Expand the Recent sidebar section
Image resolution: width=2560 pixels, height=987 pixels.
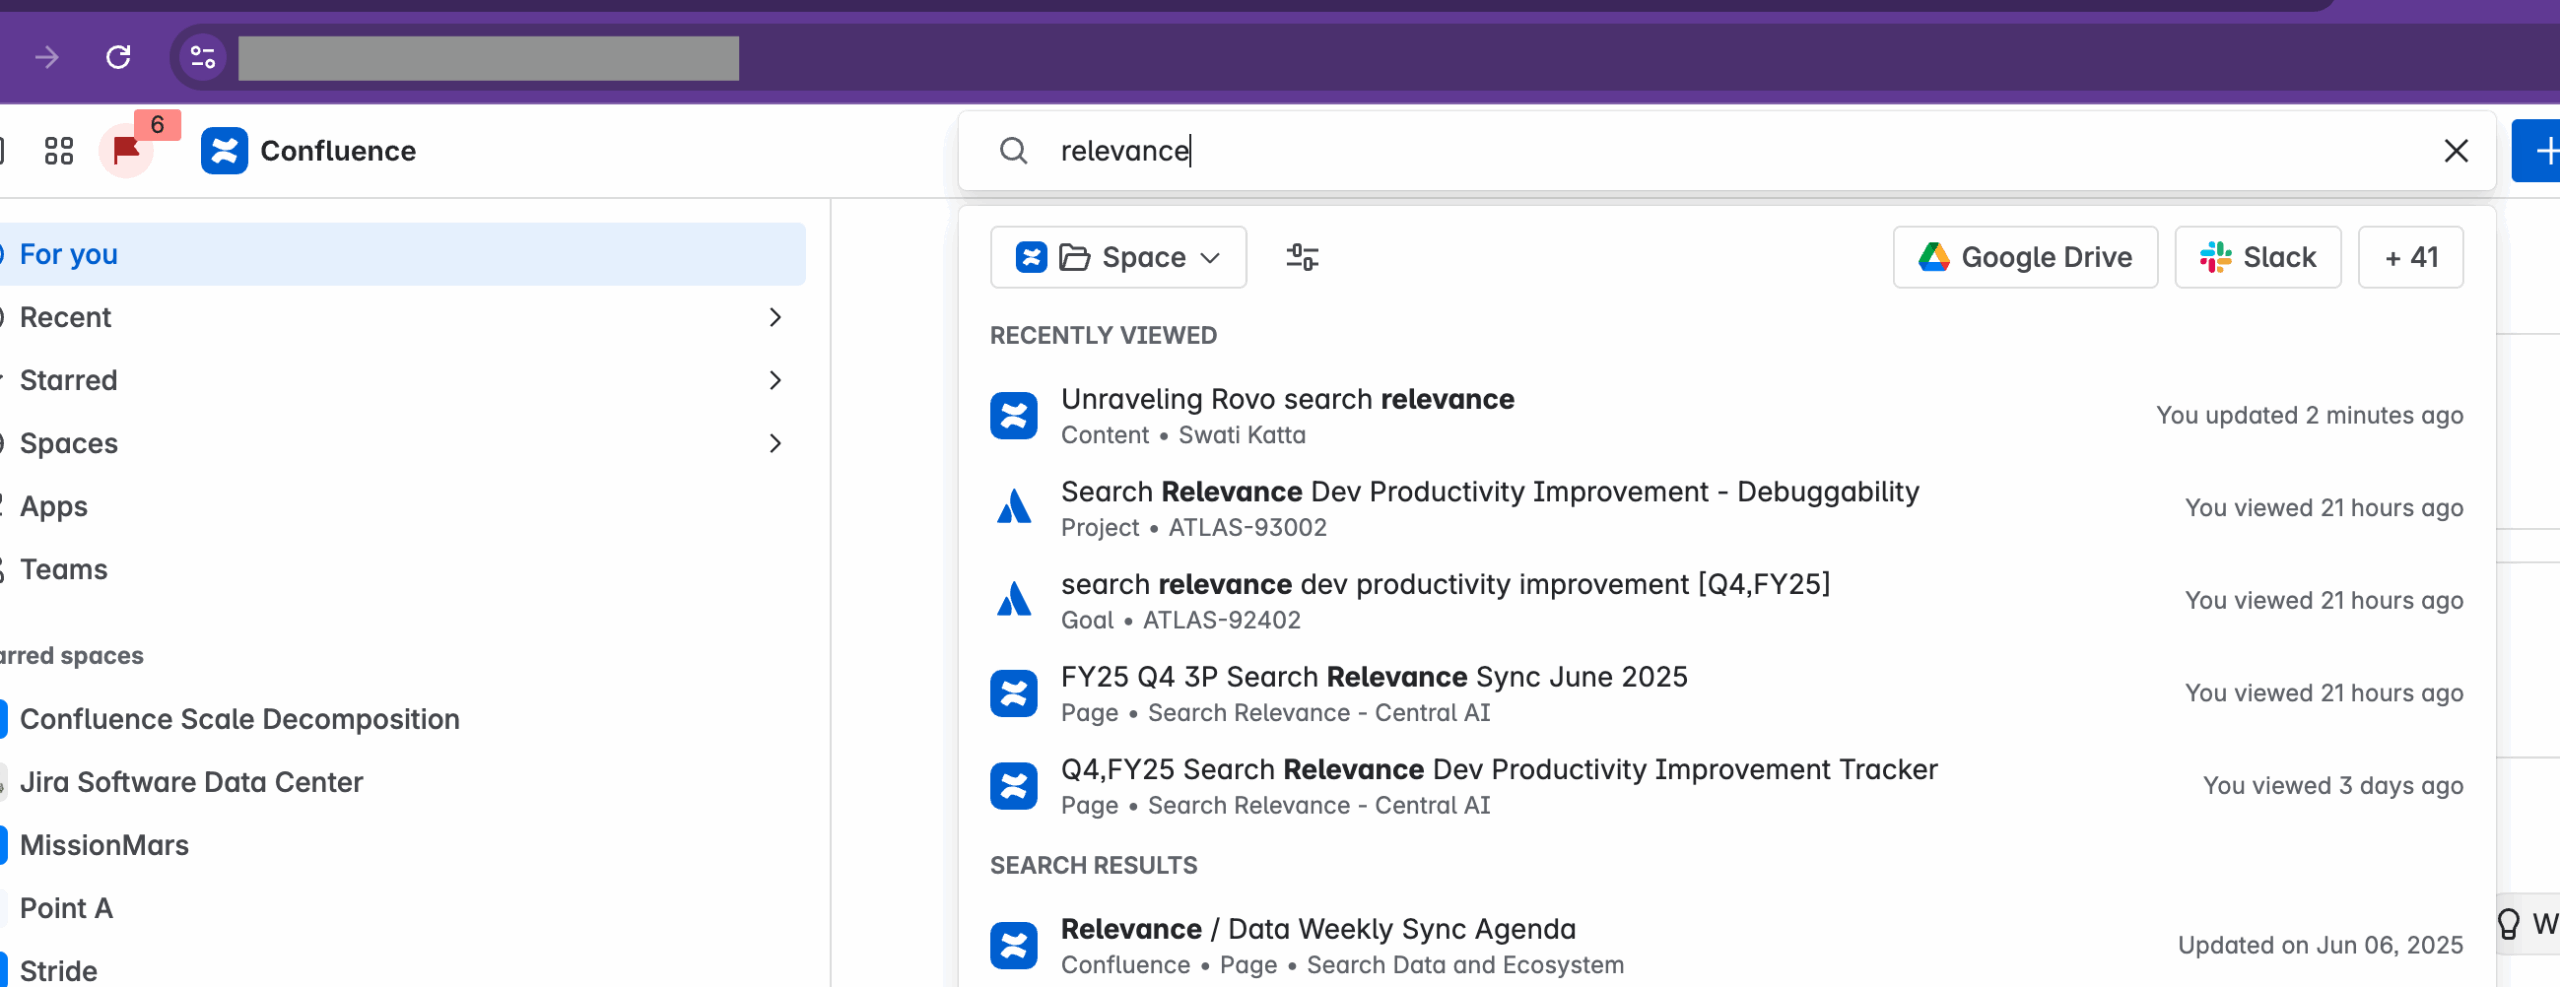774,318
